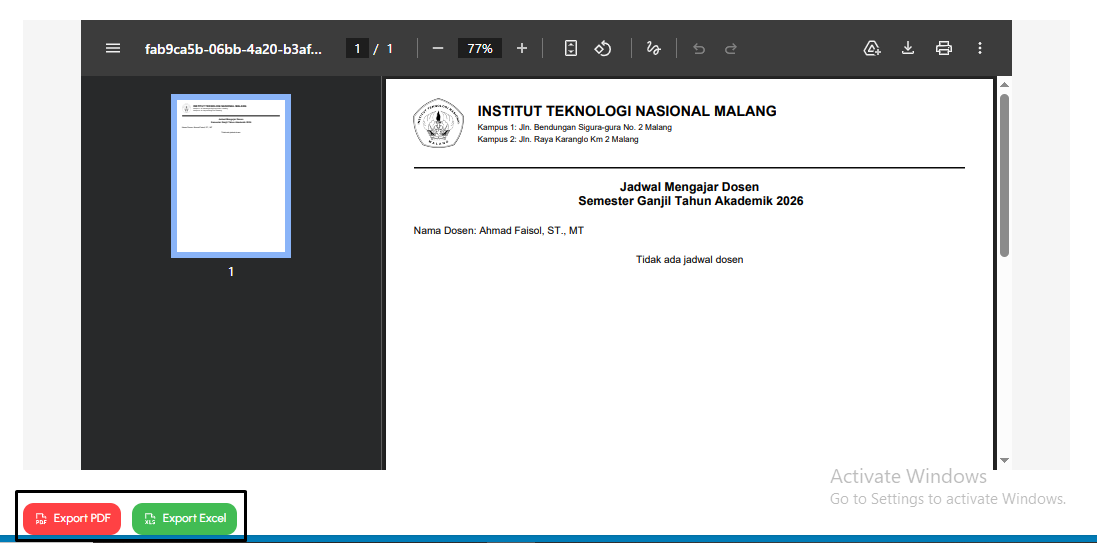Click the redo arrow icon
The image size is (1097, 543).
coord(730,48)
